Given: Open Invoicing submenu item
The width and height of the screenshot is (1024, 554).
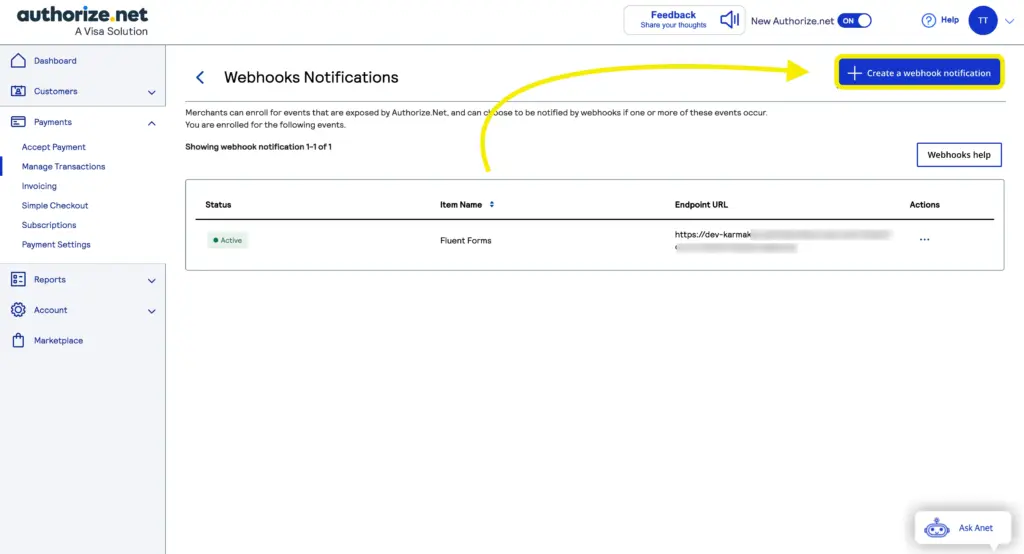Looking at the screenshot, I should [39, 186].
